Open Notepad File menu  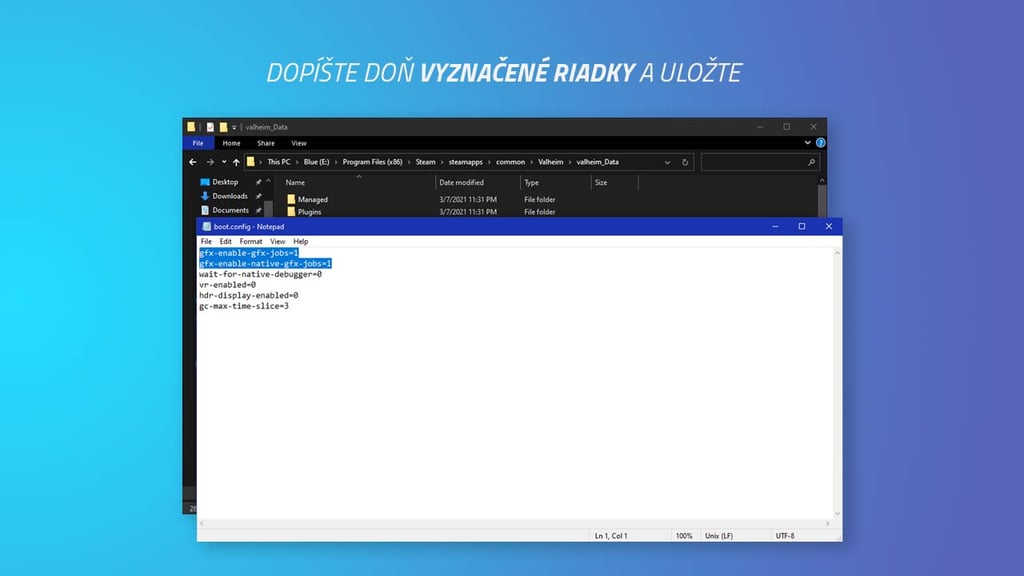coord(206,241)
